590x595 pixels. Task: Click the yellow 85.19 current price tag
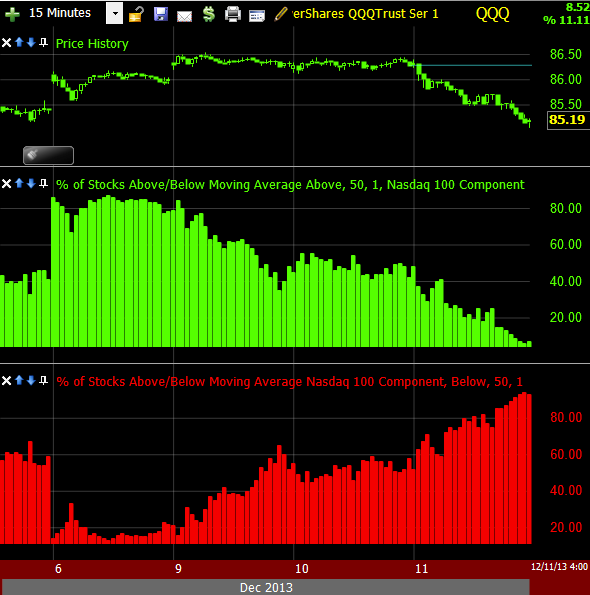[567, 120]
